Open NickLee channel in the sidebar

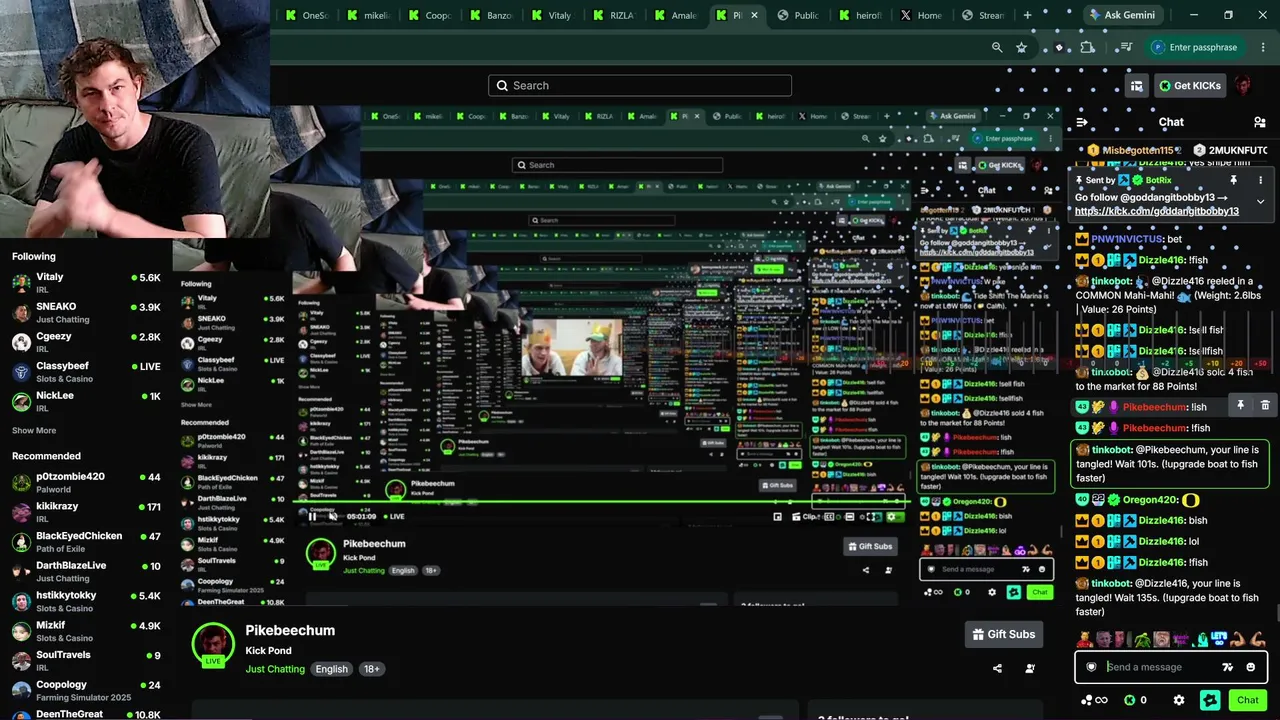[x=86, y=401]
